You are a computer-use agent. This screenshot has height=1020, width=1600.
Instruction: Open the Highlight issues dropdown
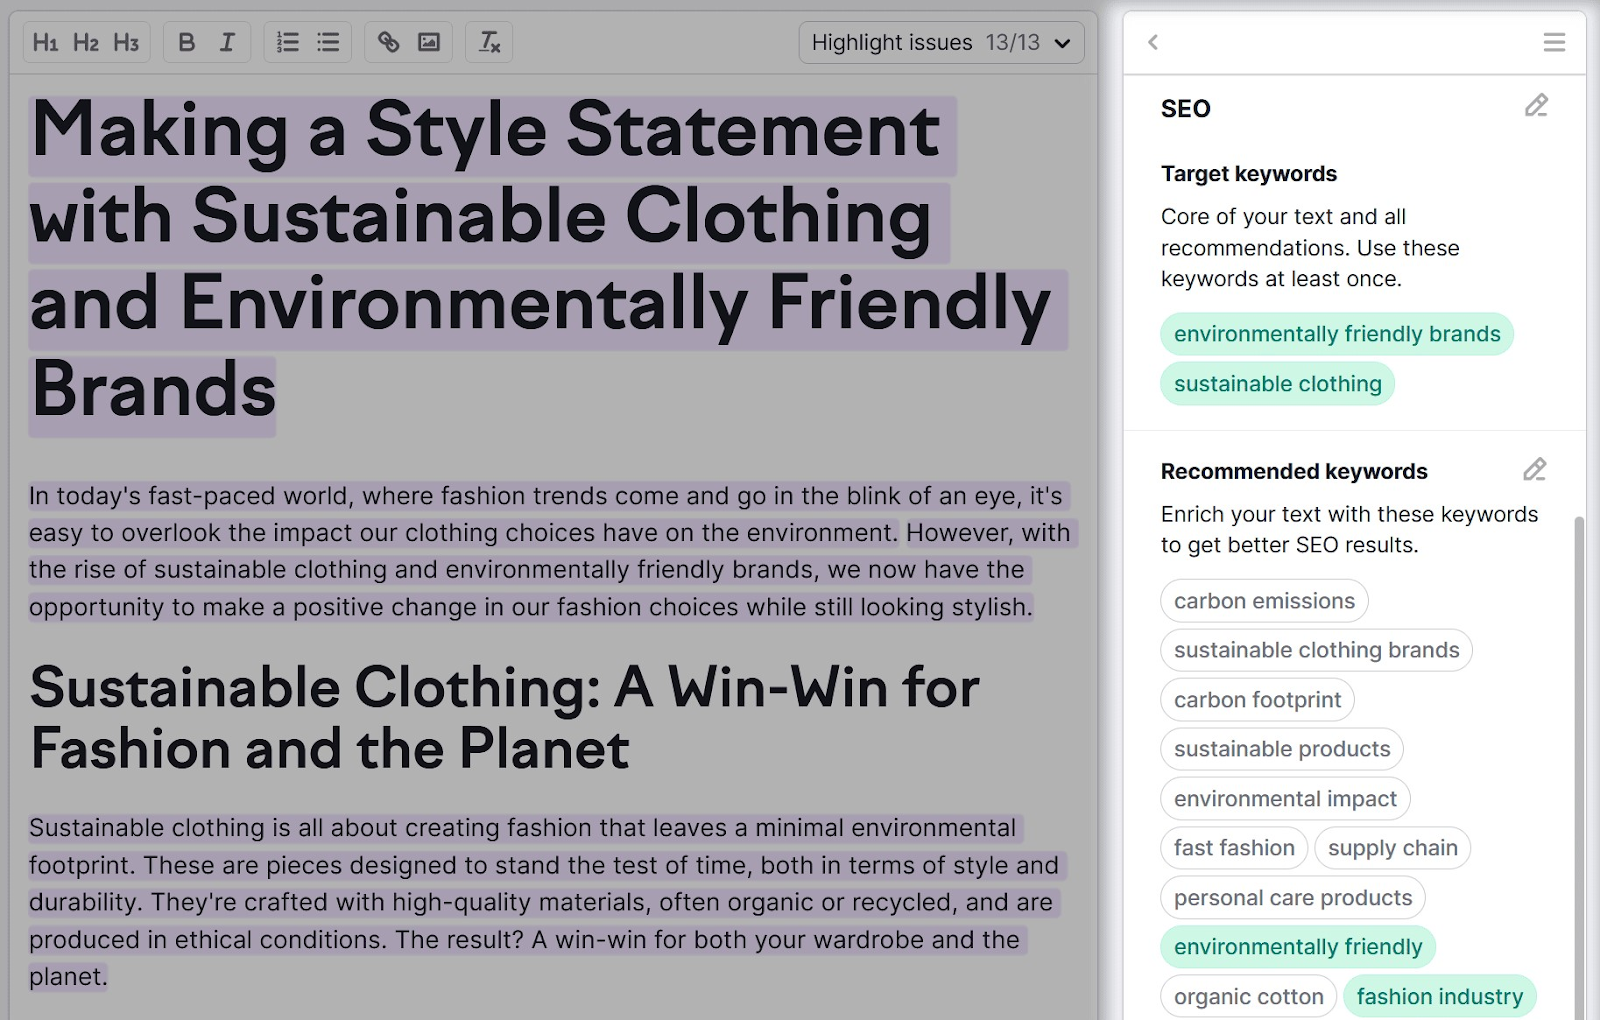[x=940, y=42]
